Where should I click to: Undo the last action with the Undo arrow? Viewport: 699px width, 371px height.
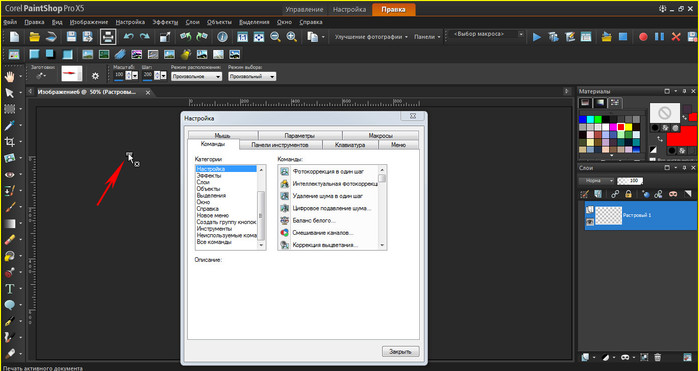(x=128, y=37)
